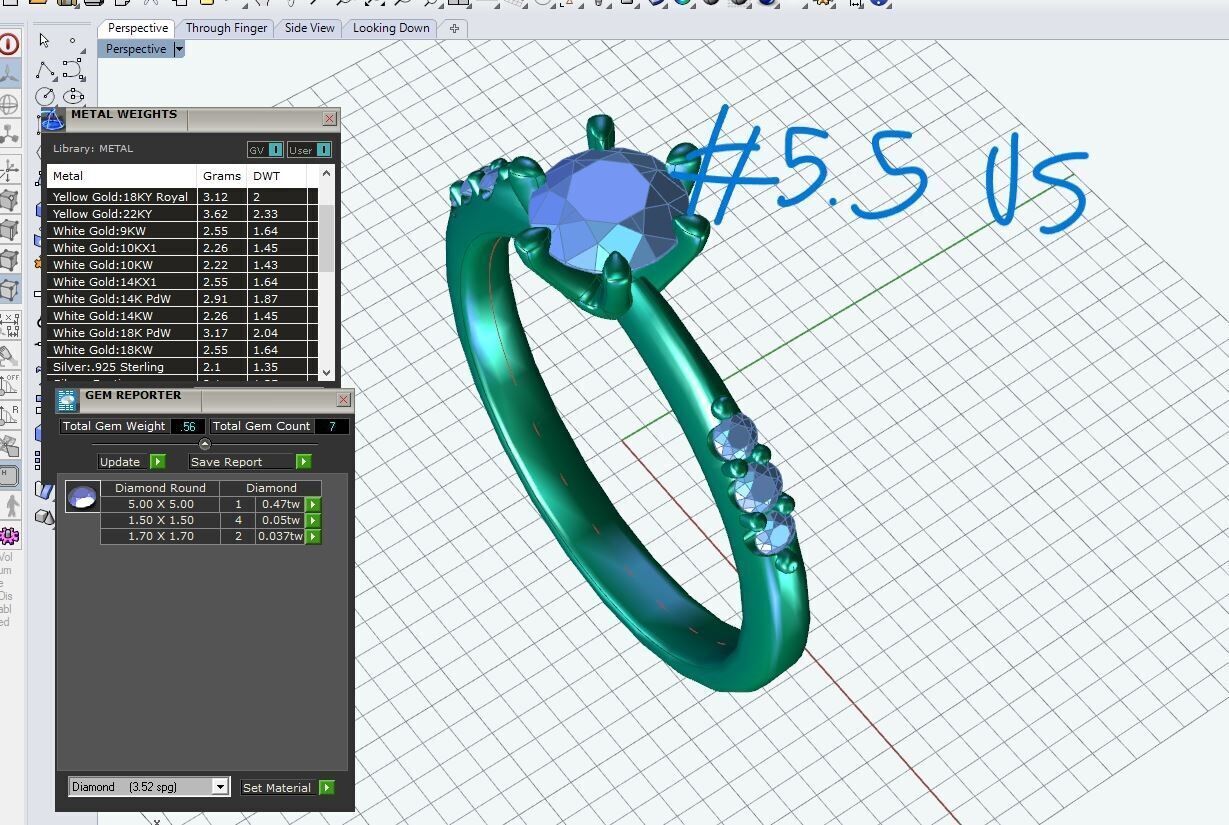1229x825 pixels.
Task: Click the grey person figure icon
Action: click(x=10, y=505)
